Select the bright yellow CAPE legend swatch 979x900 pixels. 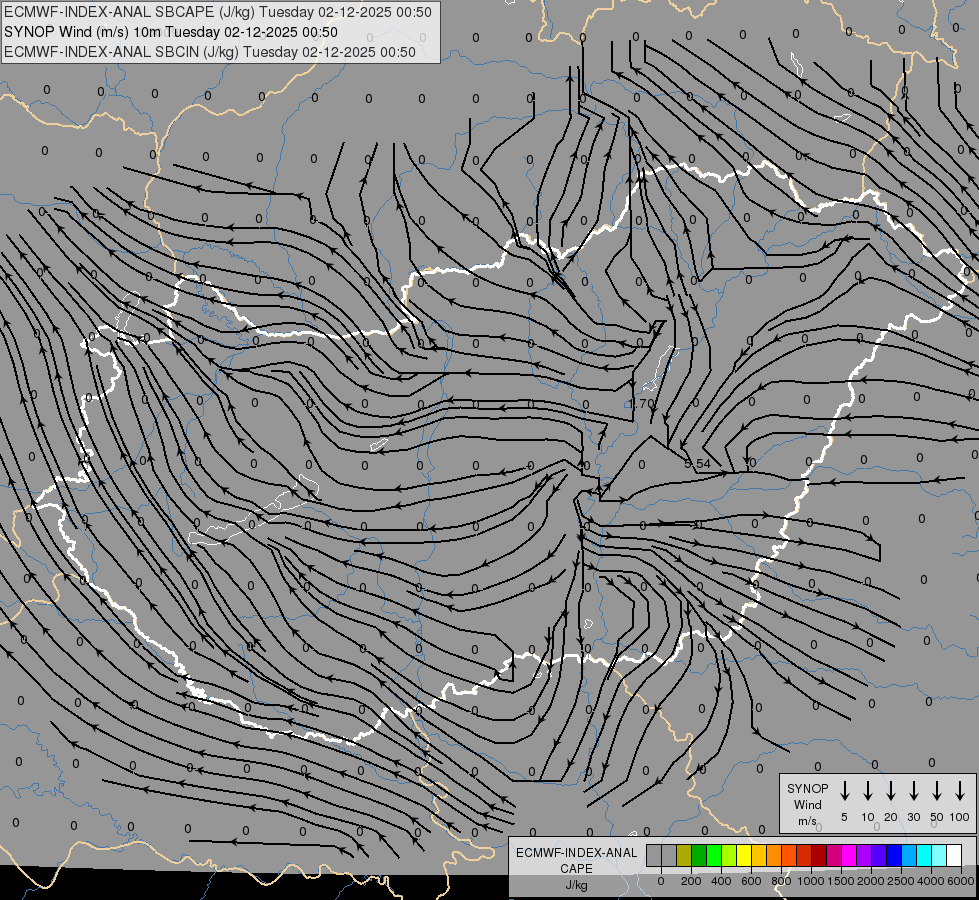click(744, 855)
